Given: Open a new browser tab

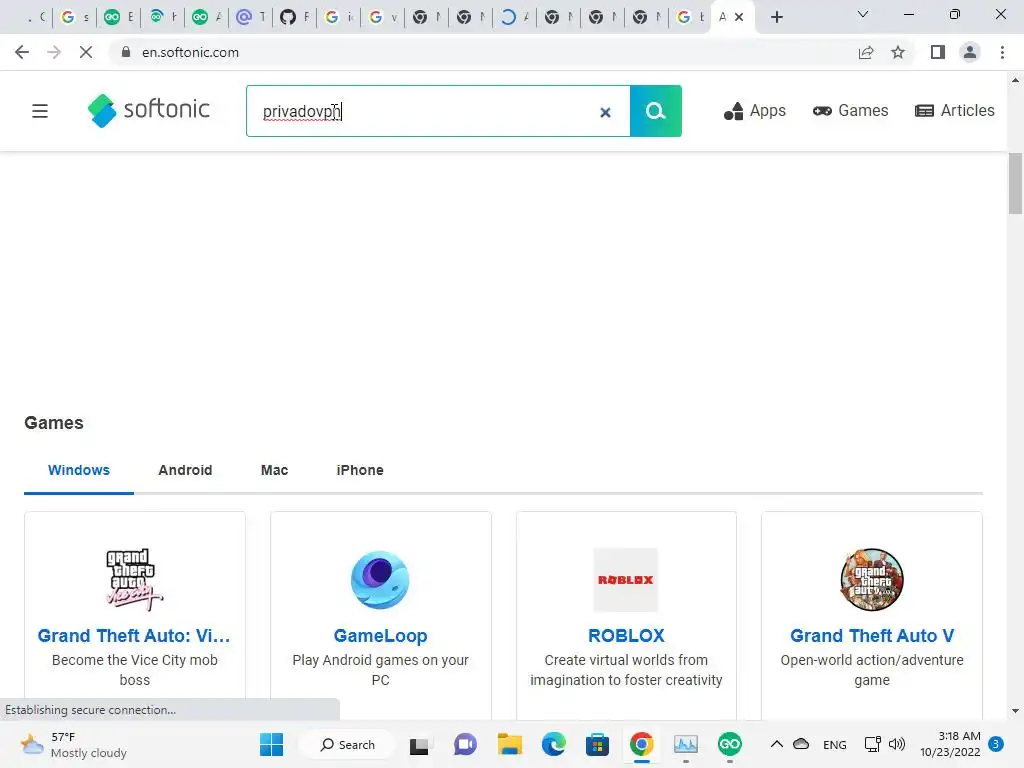Looking at the screenshot, I should coord(776,17).
